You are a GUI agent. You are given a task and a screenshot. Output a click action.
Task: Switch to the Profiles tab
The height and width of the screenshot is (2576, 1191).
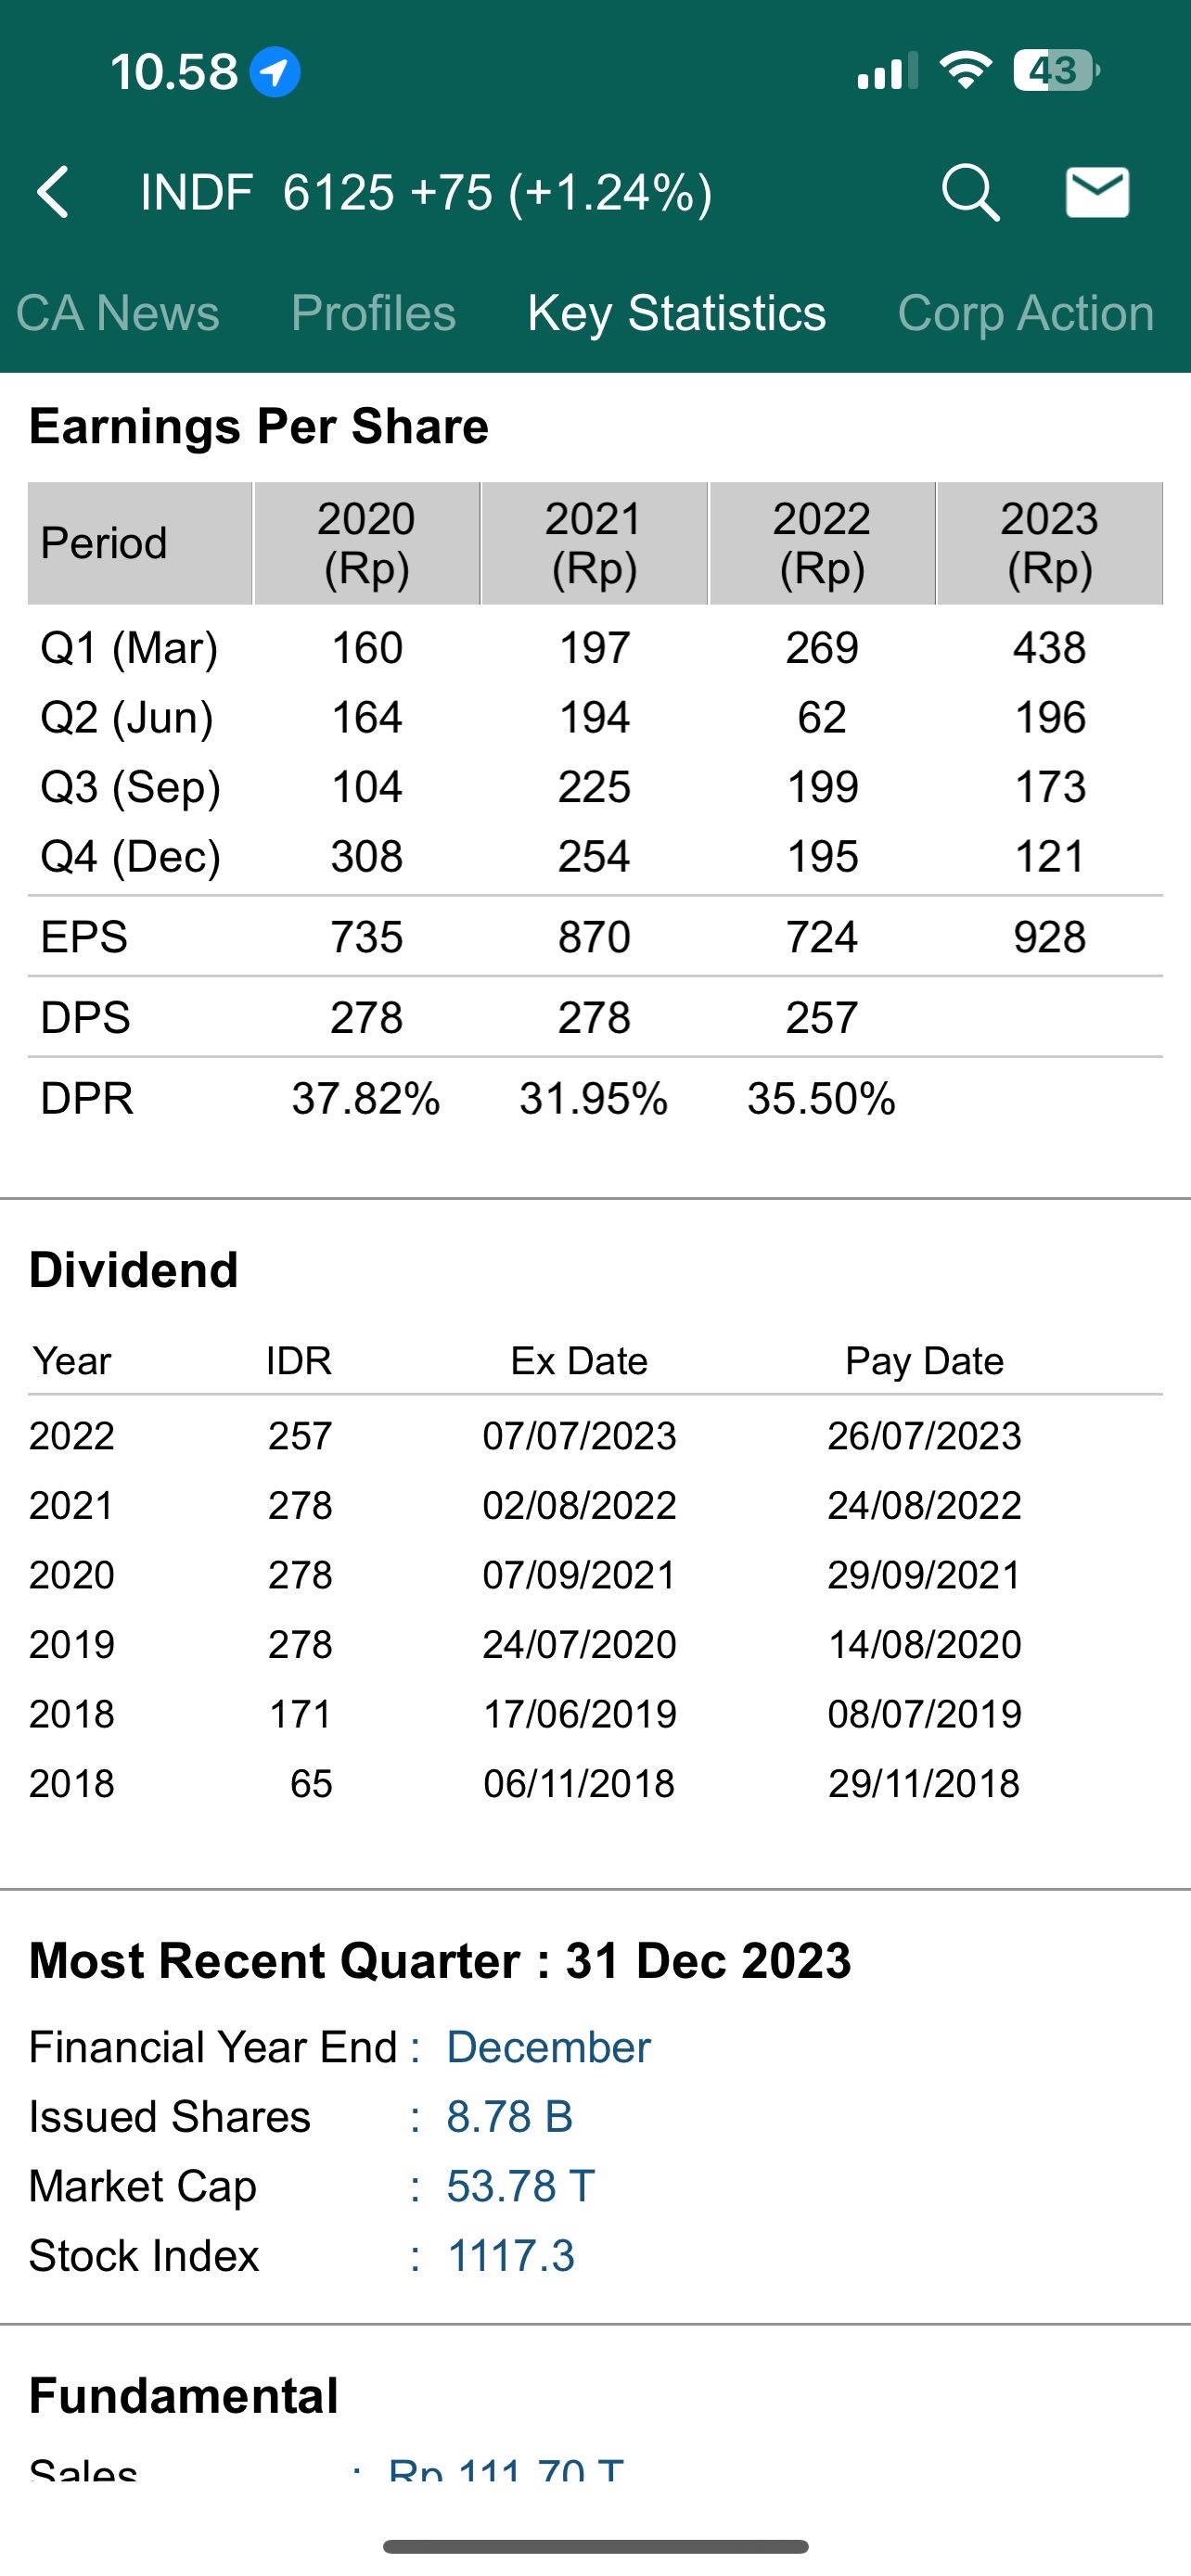tap(373, 313)
